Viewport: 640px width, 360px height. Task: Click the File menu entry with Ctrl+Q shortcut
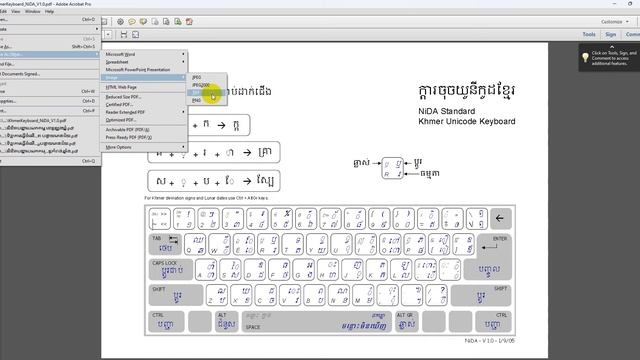point(49,161)
